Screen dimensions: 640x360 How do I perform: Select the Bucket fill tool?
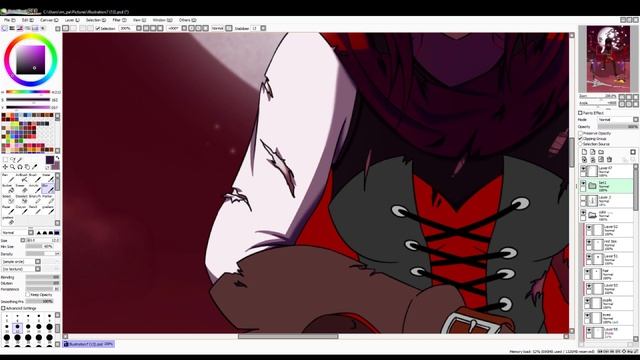pyautogui.click(x=9, y=189)
